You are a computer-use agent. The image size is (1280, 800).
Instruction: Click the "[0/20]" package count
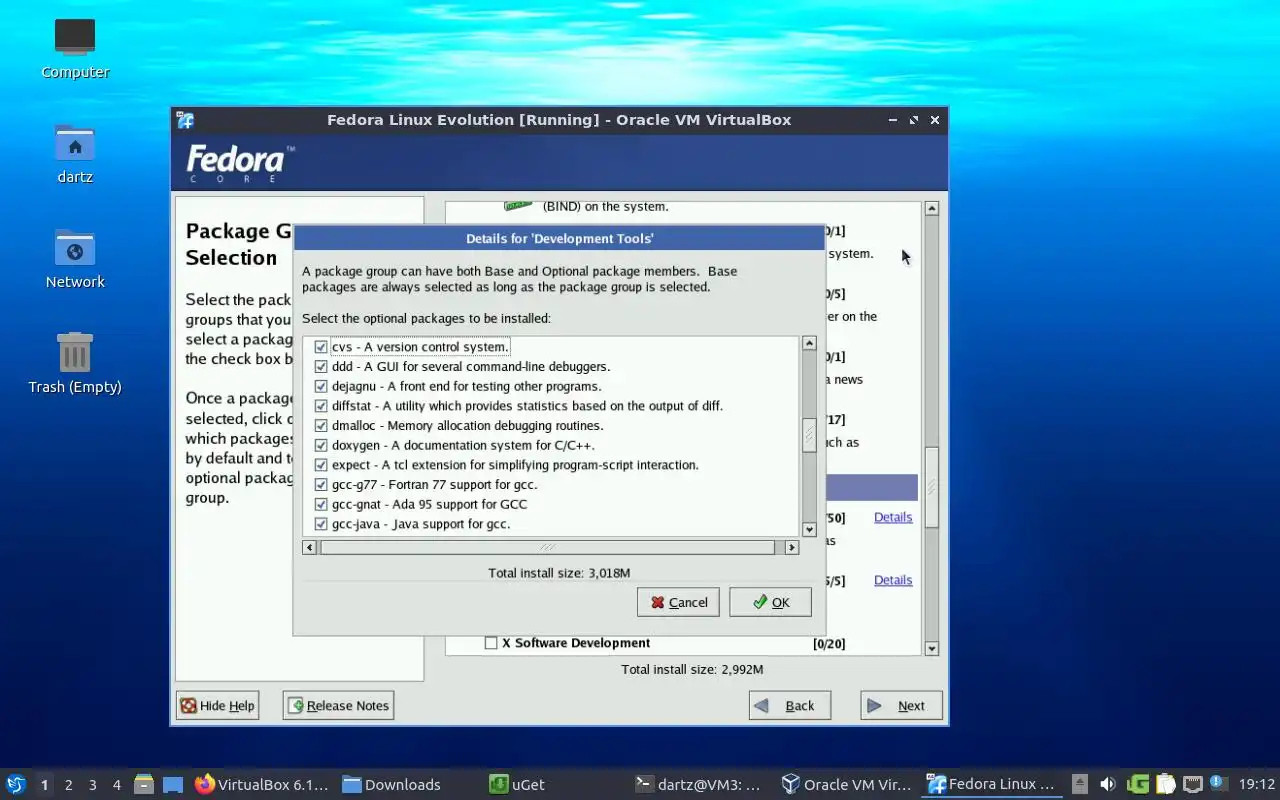tap(829, 643)
